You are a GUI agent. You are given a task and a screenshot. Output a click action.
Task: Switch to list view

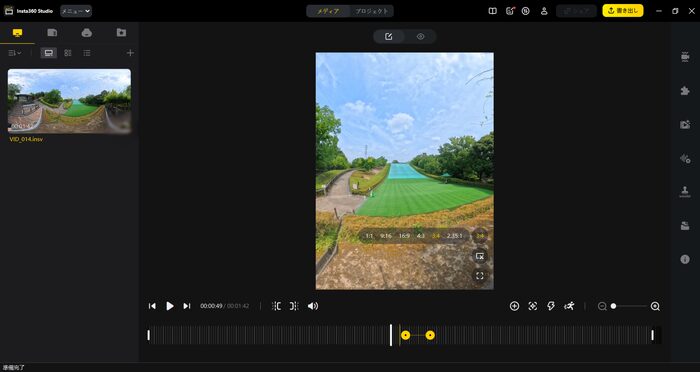point(87,53)
